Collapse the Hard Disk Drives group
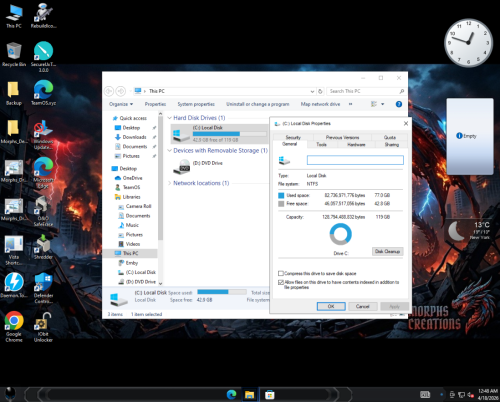The height and width of the screenshot is (402, 500). [169, 118]
